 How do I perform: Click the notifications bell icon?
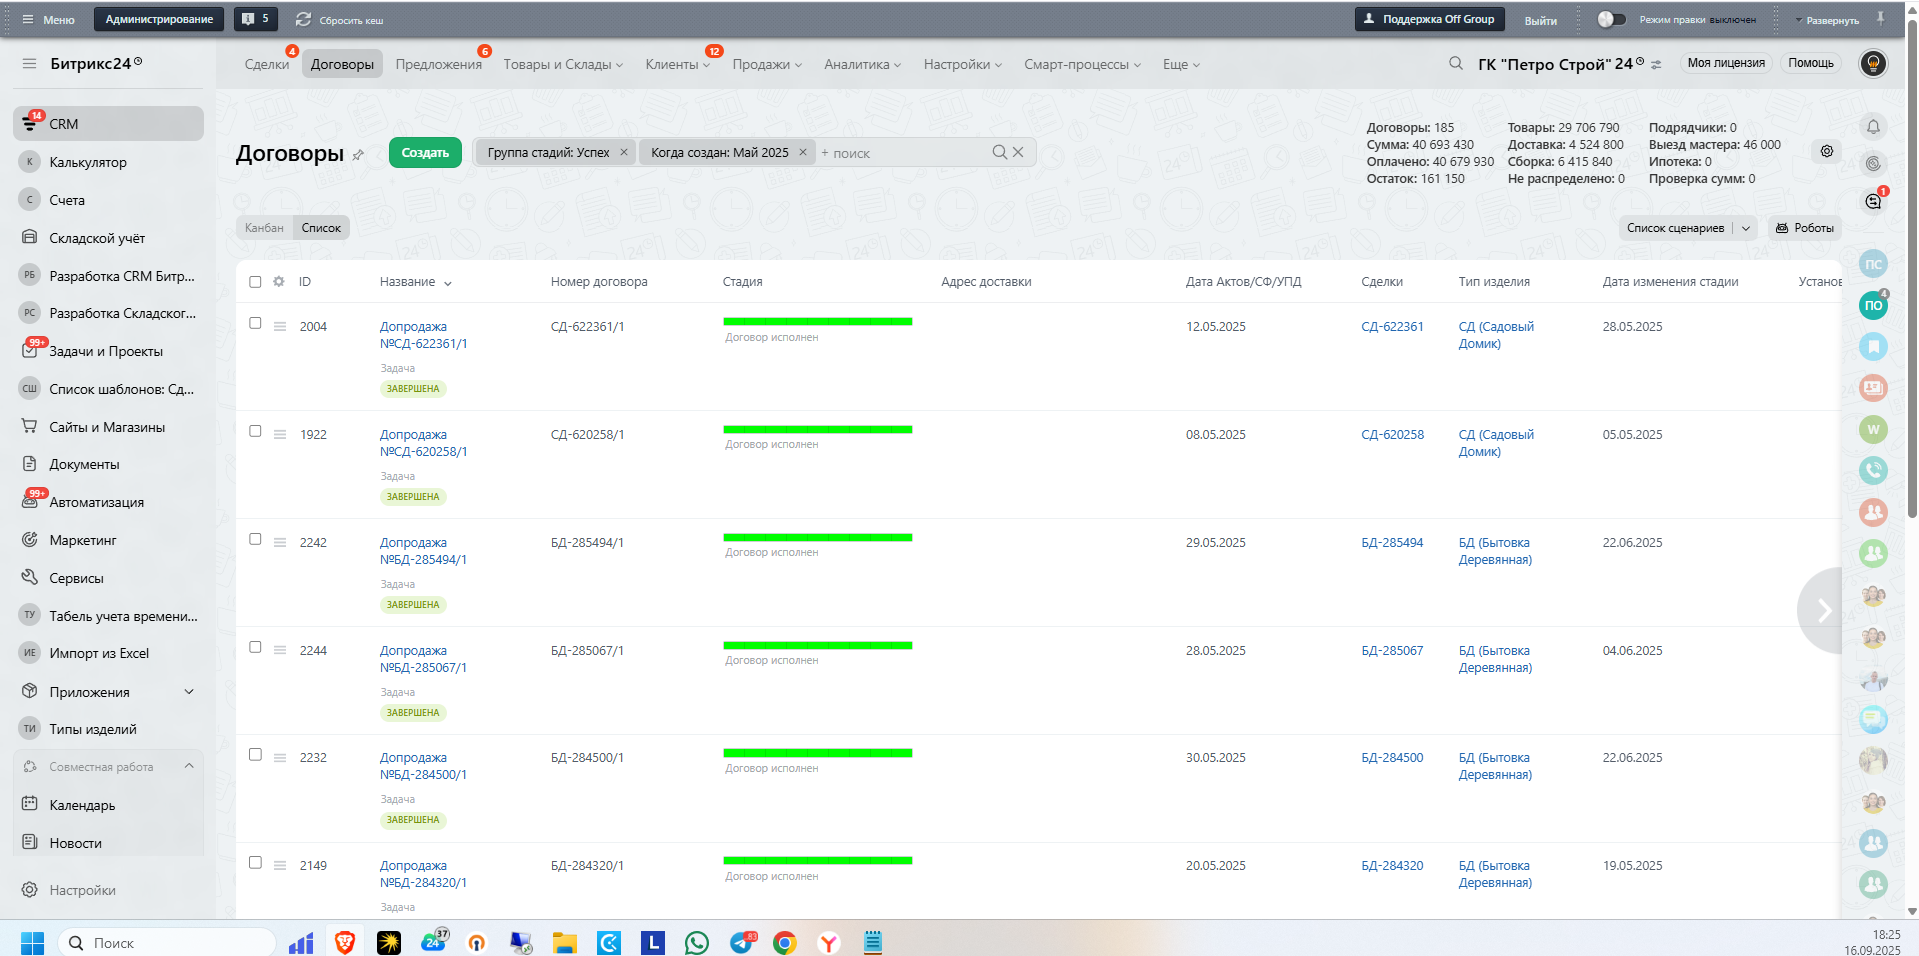pyautogui.click(x=1873, y=127)
